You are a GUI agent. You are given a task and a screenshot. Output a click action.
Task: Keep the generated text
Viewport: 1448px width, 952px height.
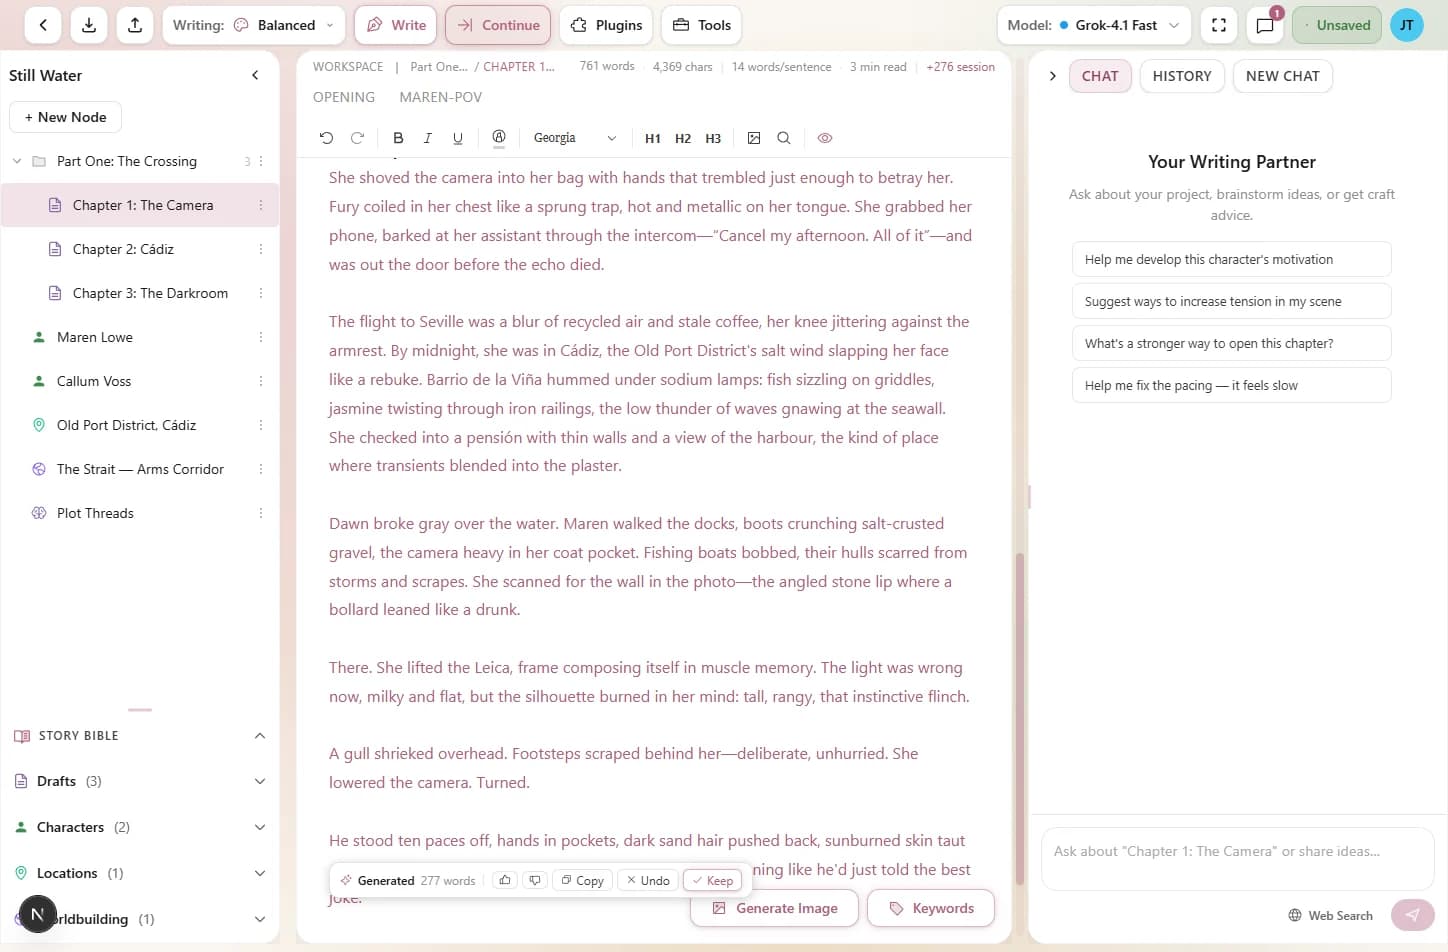pyautogui.click(x=713, y=880)
